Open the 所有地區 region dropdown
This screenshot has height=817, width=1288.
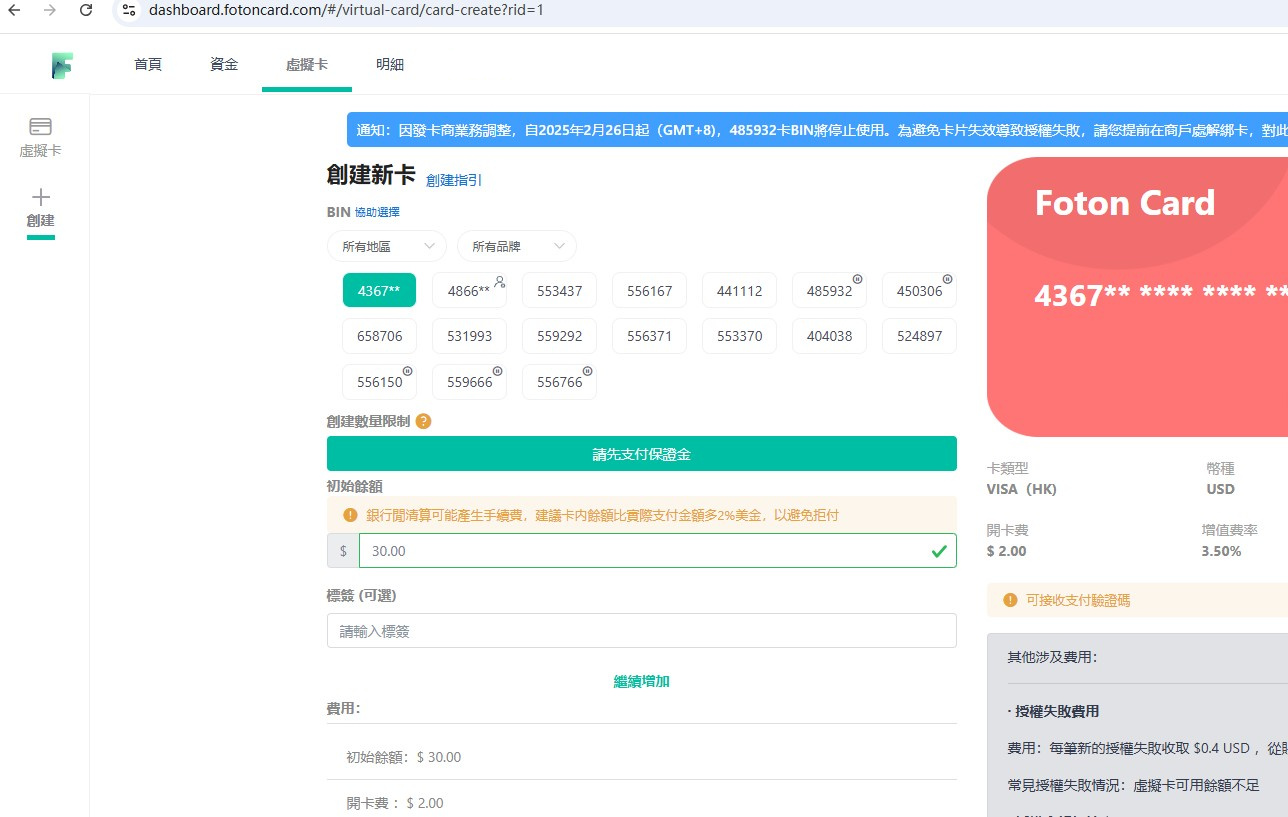pos(387,246)
